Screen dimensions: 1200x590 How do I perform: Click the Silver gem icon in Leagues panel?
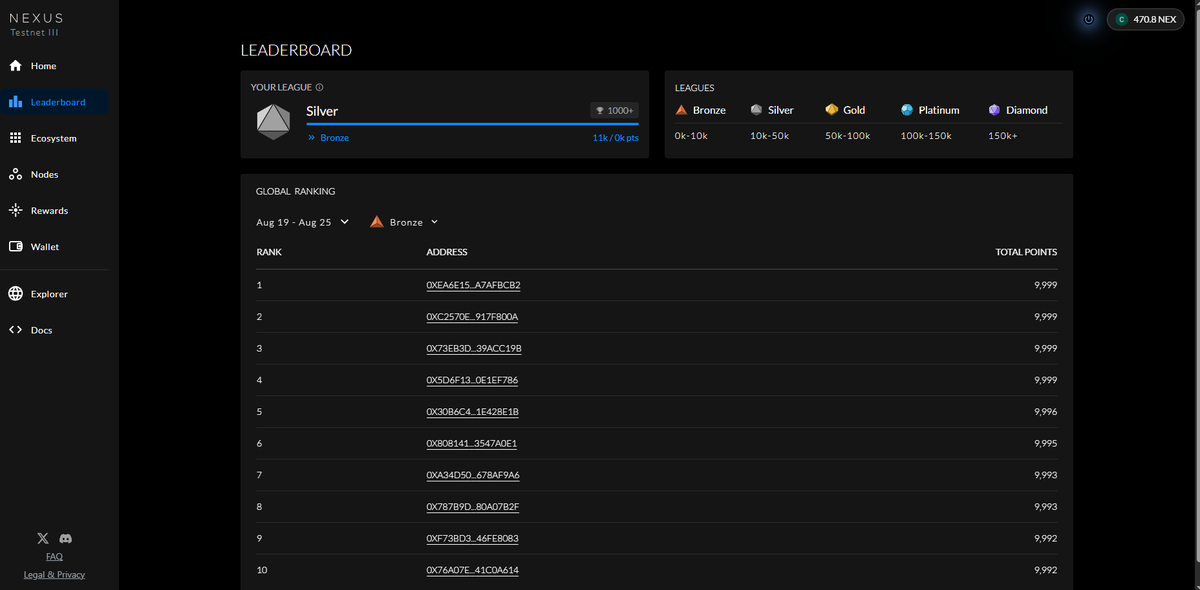(756, 110)
